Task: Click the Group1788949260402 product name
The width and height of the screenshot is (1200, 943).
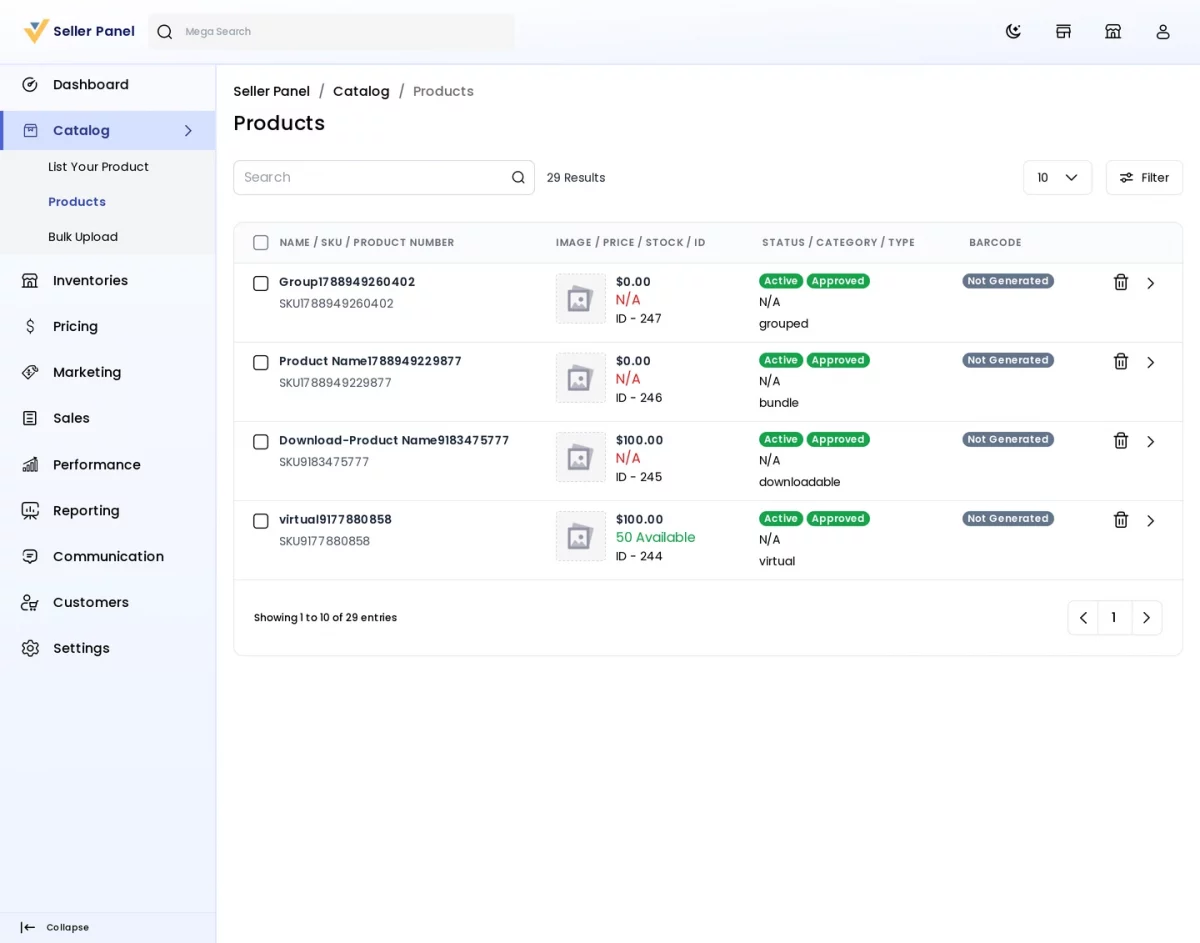Action: pos(347,282)
